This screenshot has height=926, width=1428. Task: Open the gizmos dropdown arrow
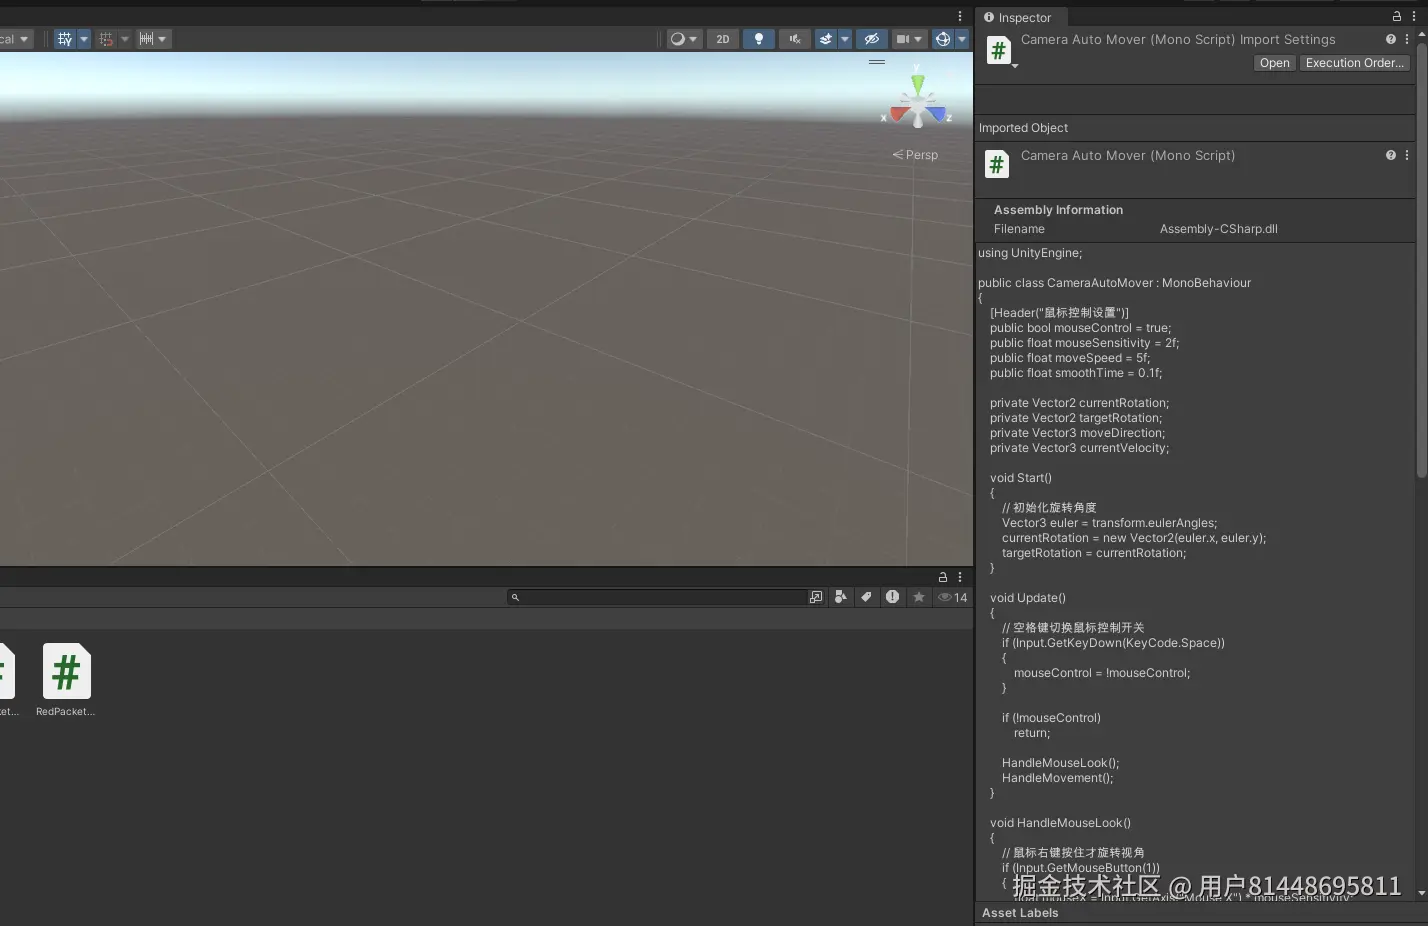point(962,39)
